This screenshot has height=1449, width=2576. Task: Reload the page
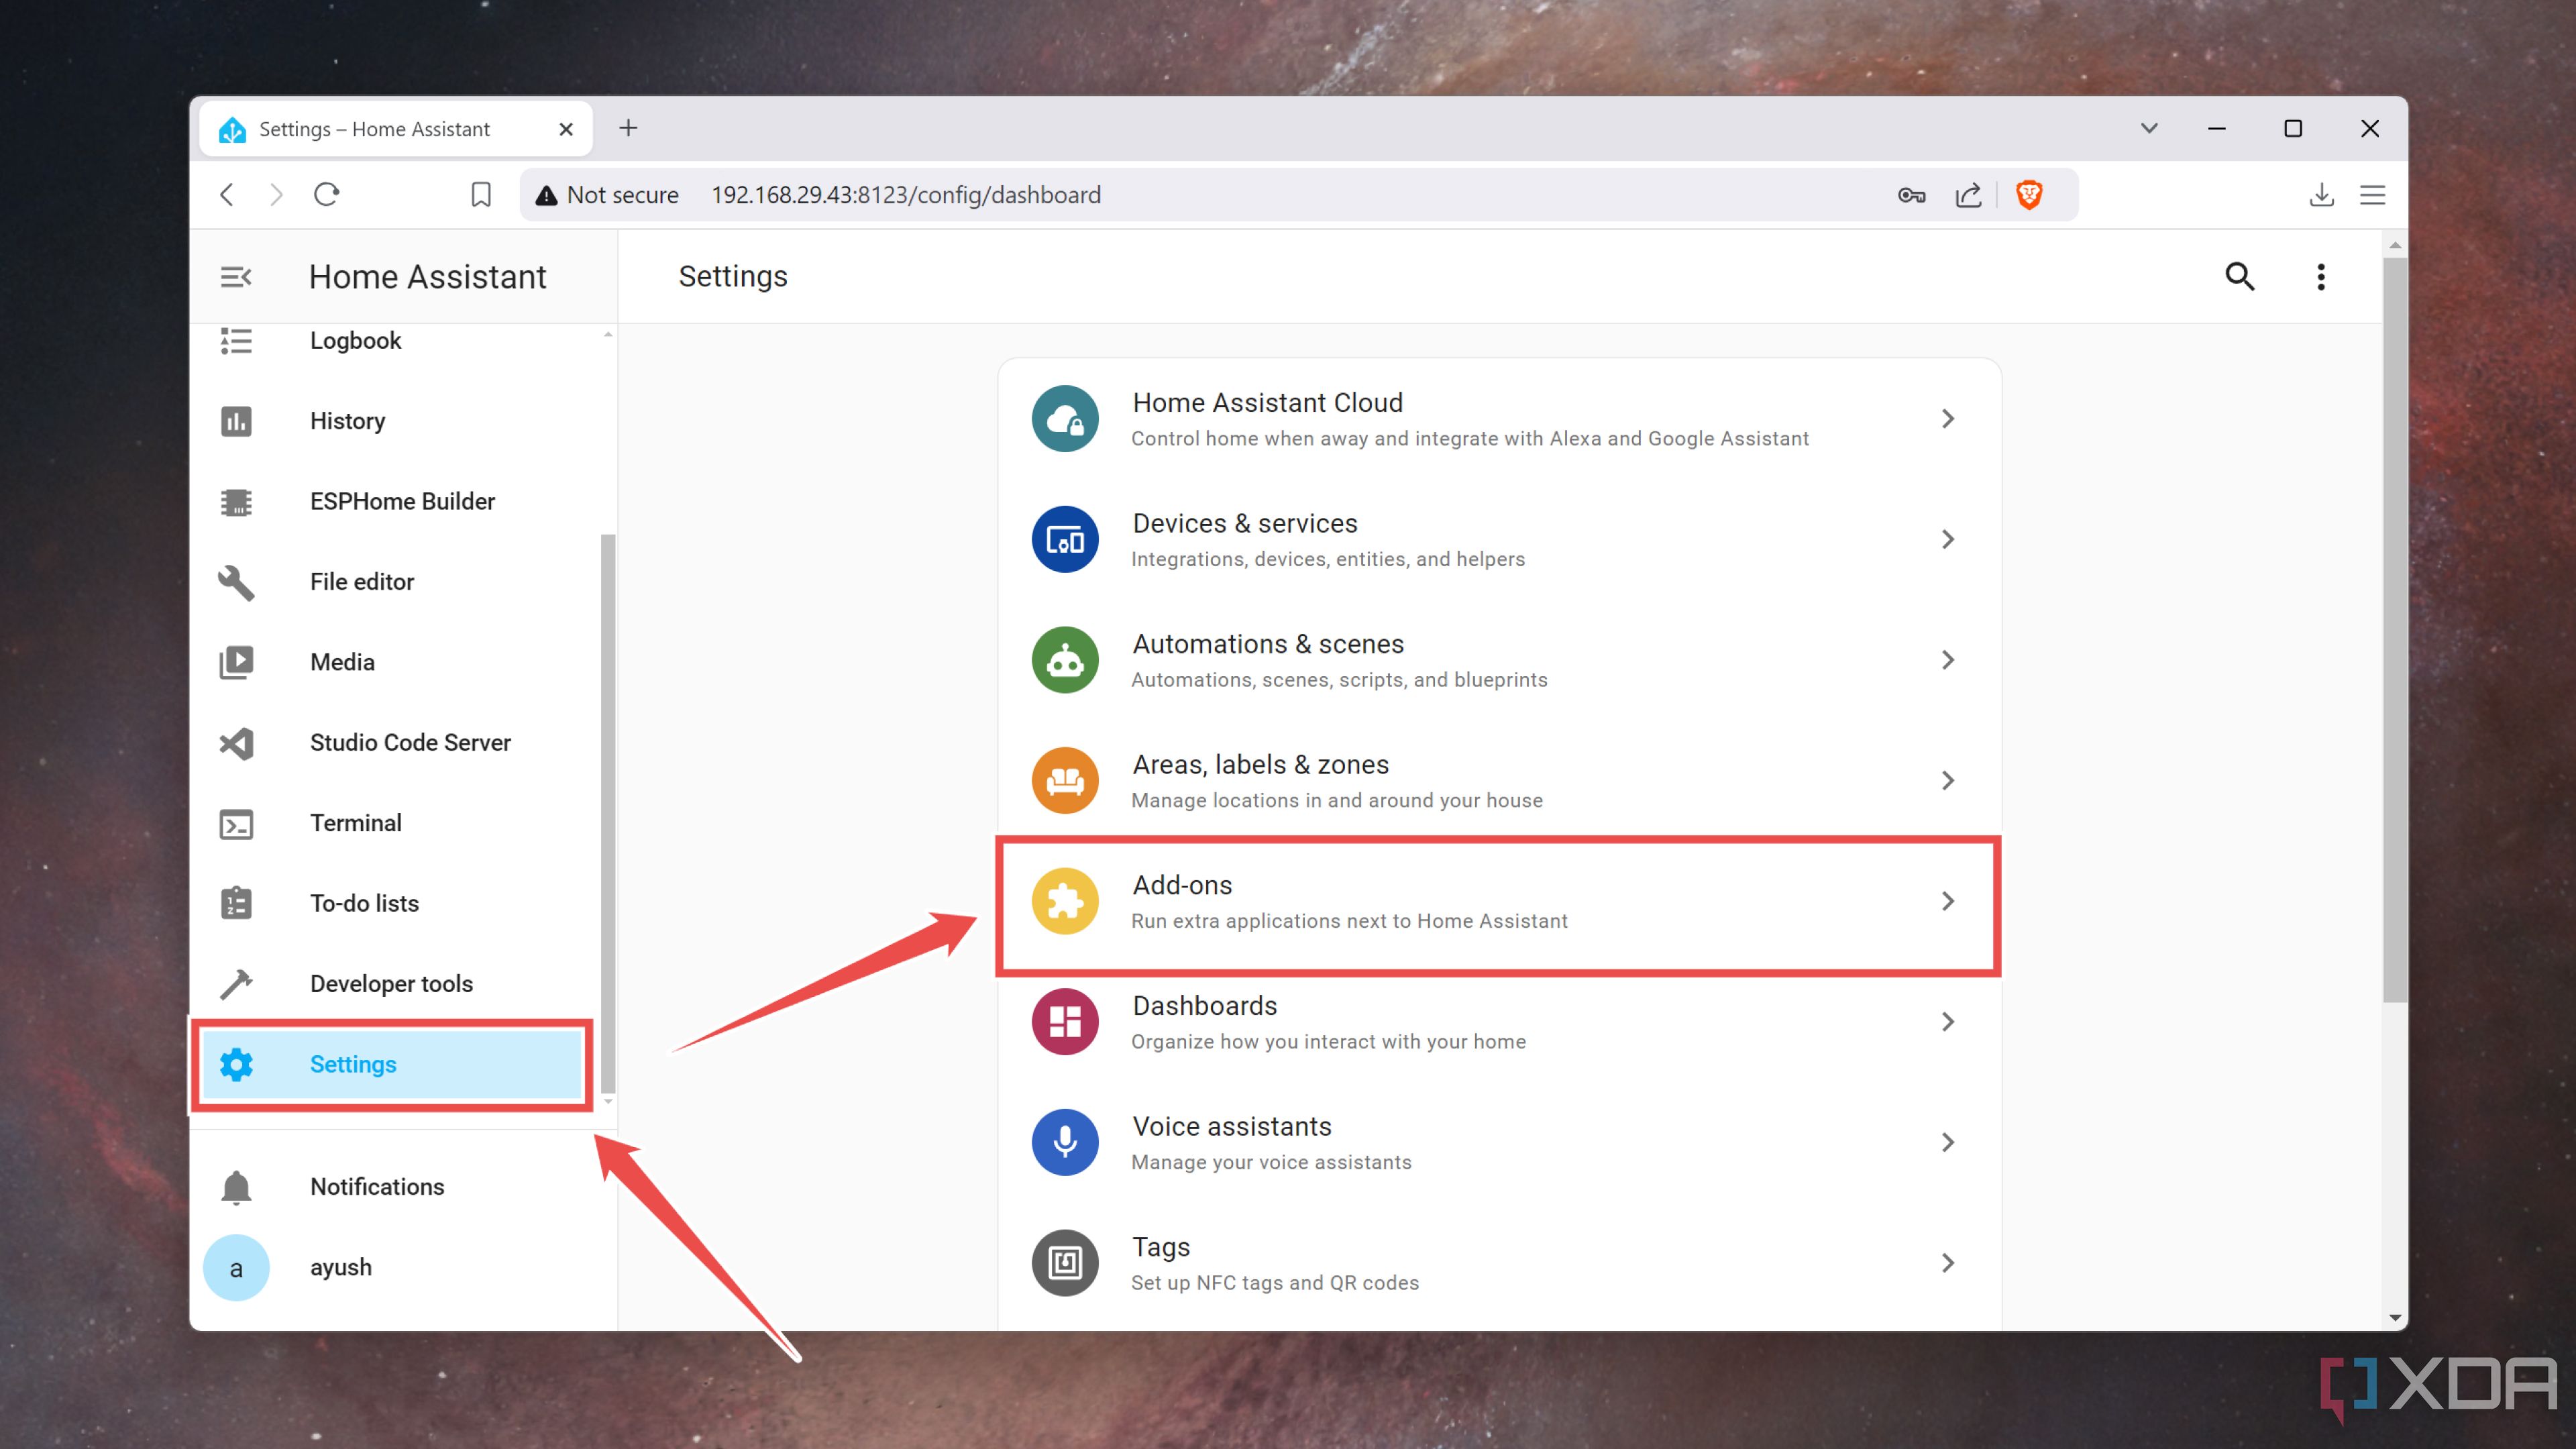coord(327,194)
